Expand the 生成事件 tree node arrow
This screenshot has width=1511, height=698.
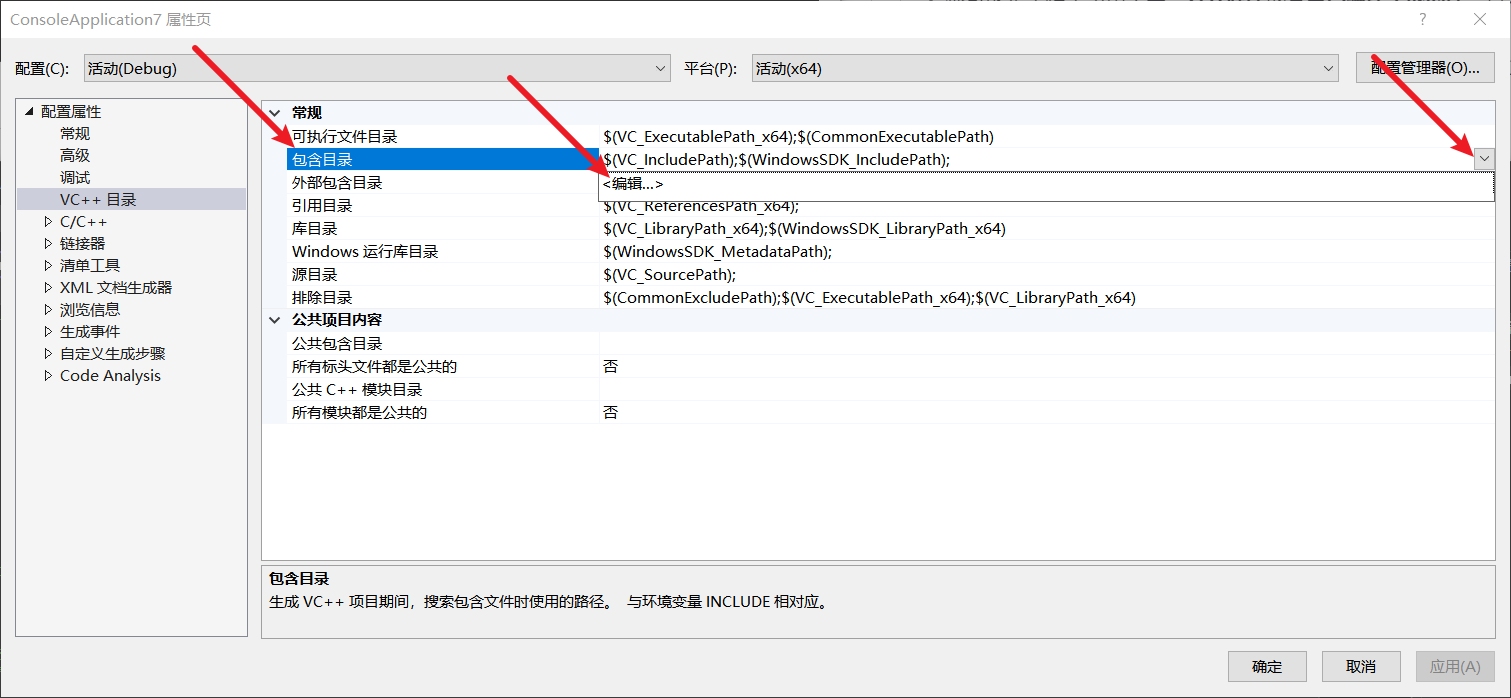[x=48, y=331]
